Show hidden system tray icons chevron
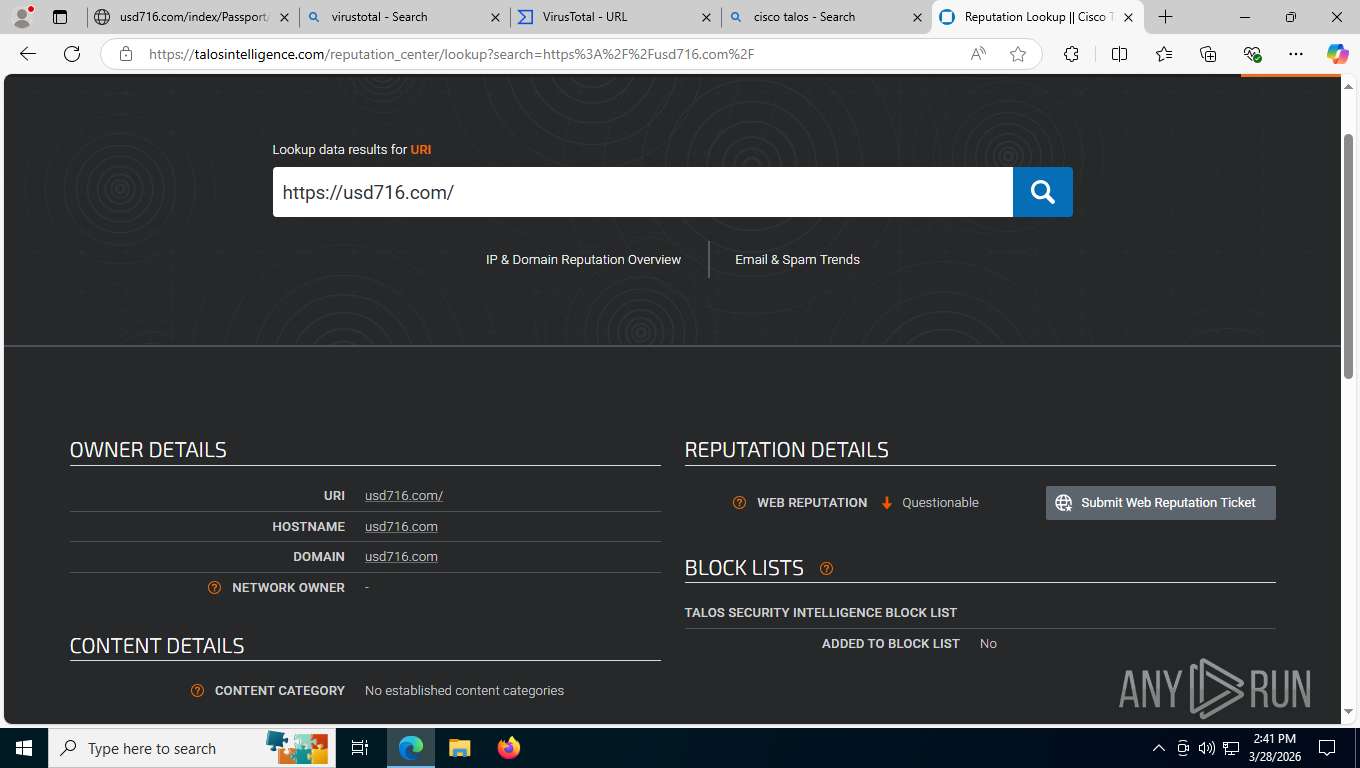1360x768 pixels. [x=1159, y=748]
